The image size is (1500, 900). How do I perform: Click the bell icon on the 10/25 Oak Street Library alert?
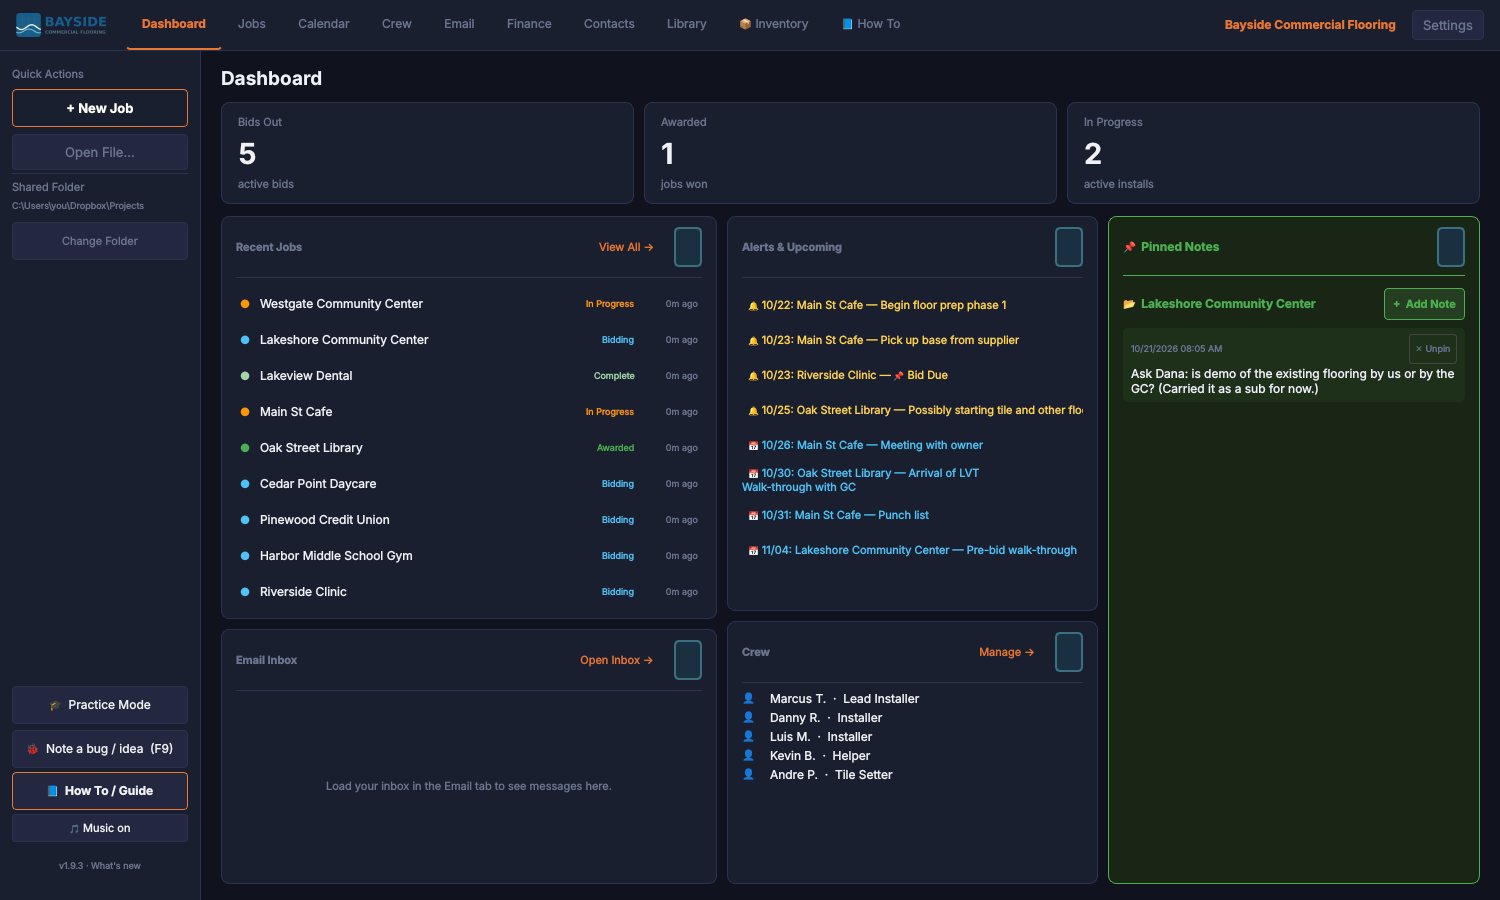click(753, 411)
